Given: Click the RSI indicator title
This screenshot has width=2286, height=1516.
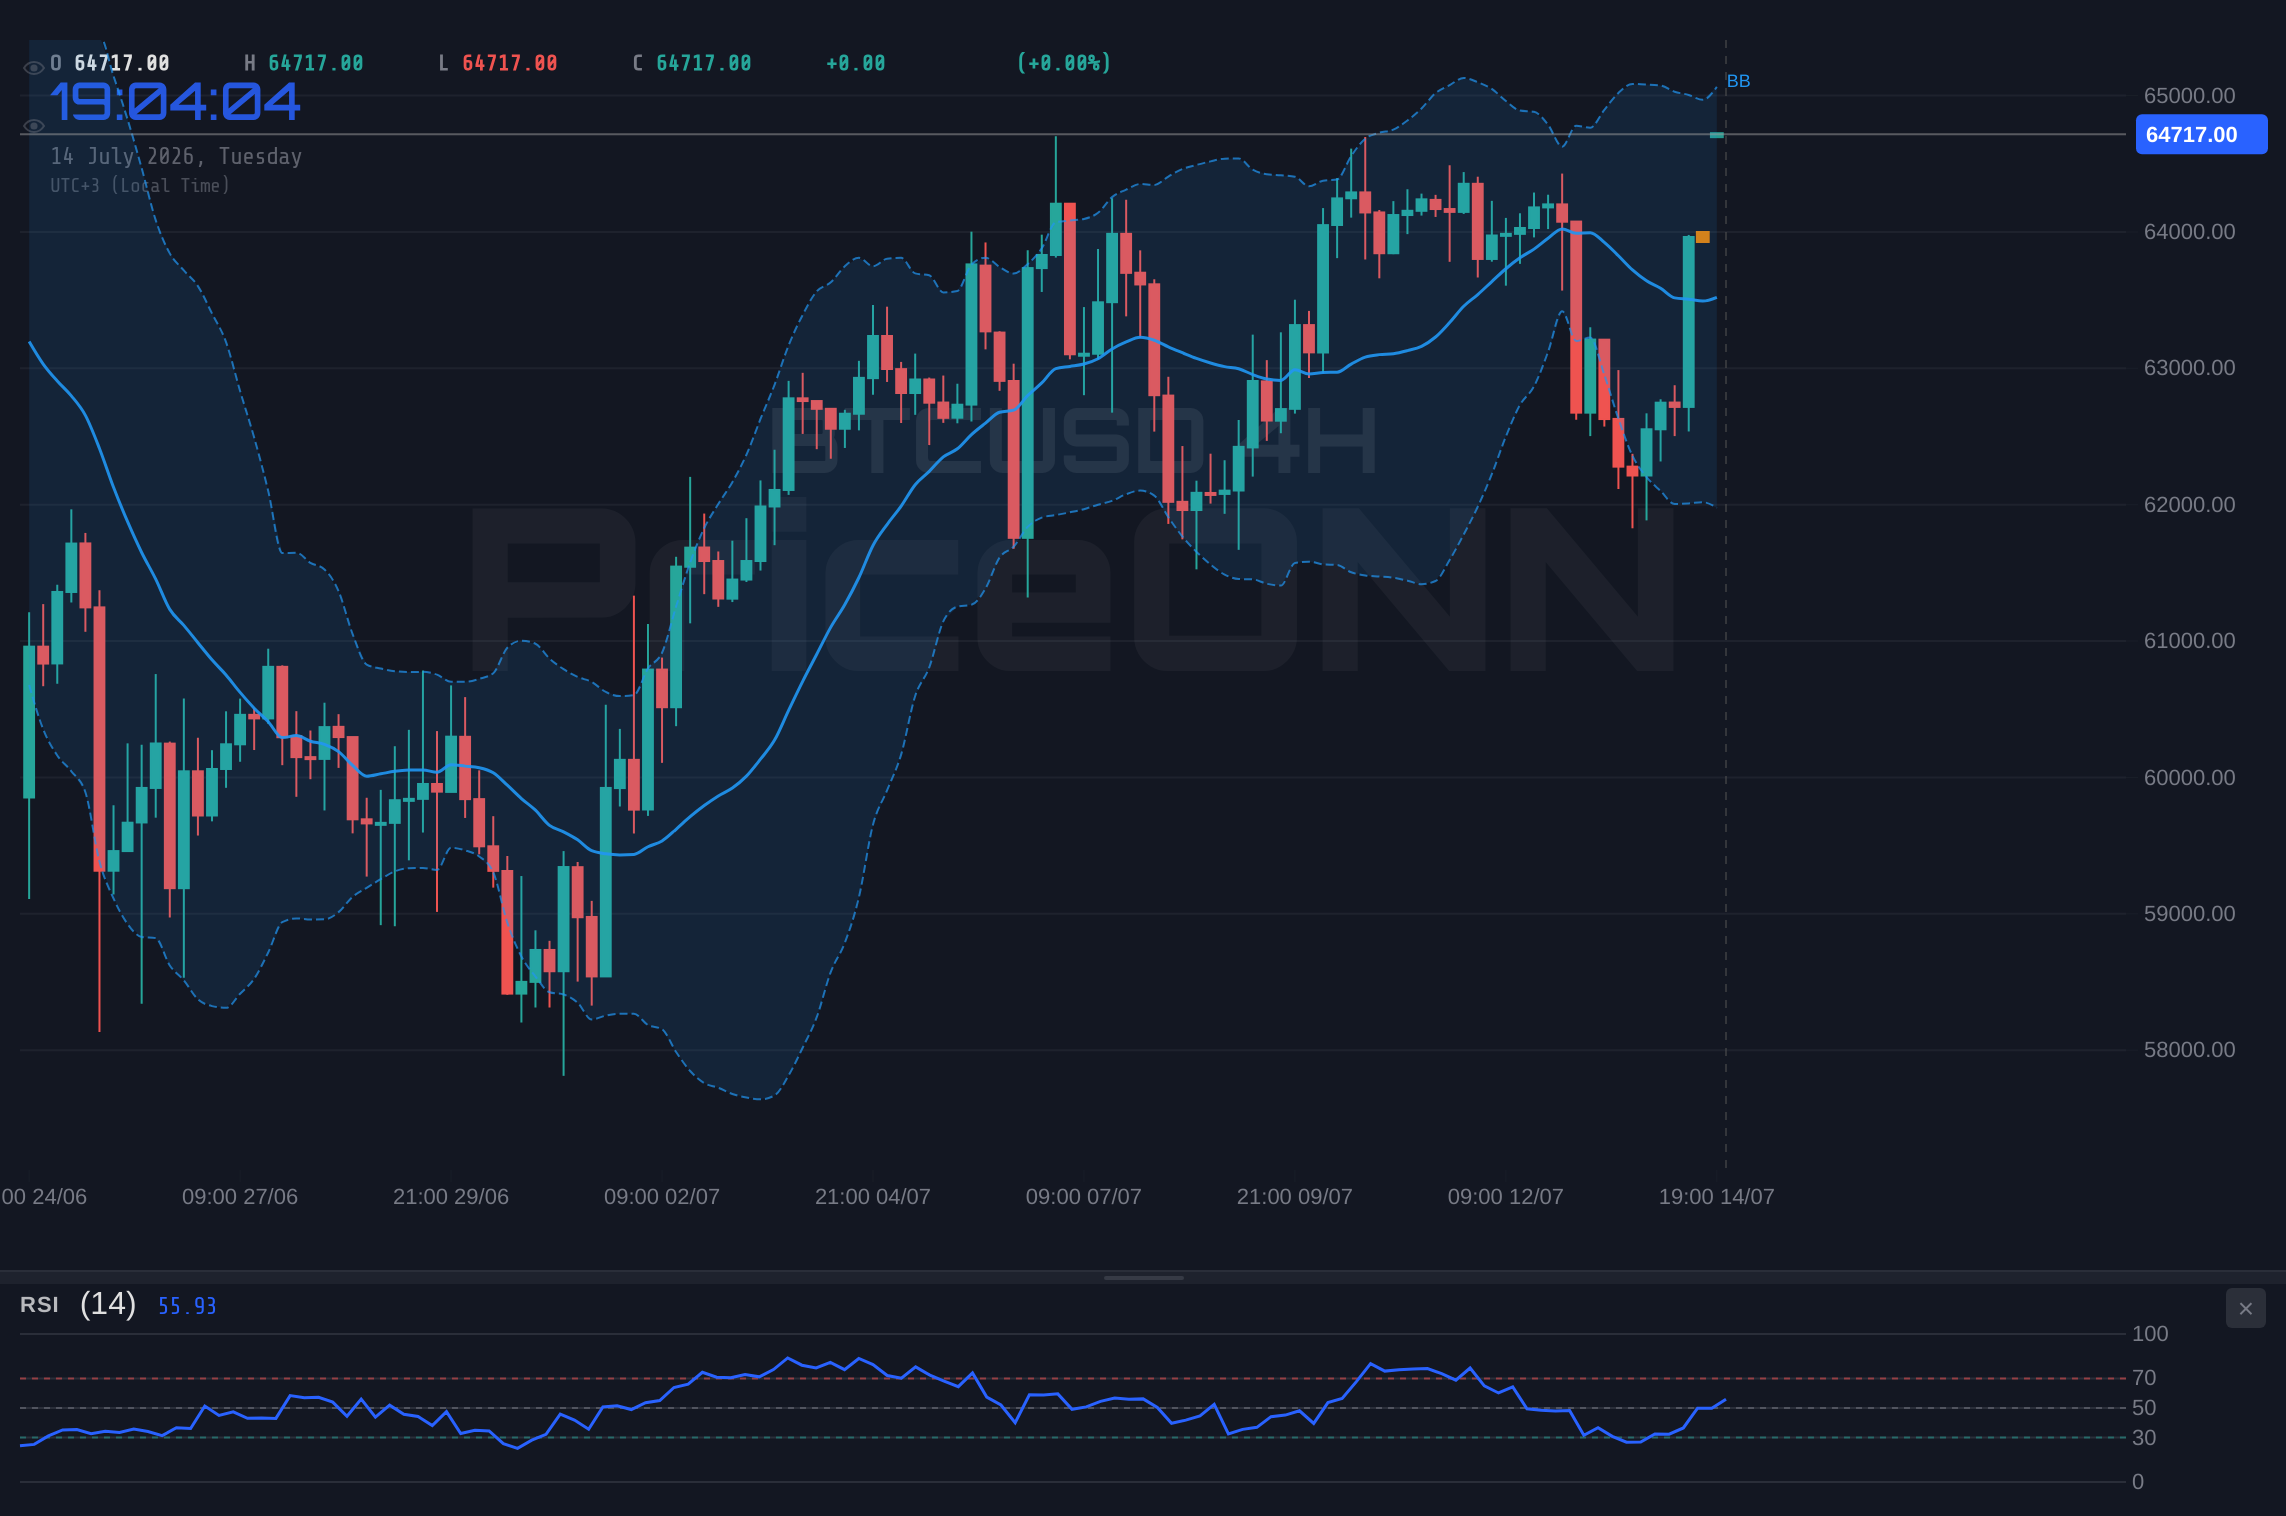Looking at the screenshot, I should (39, 1305).
